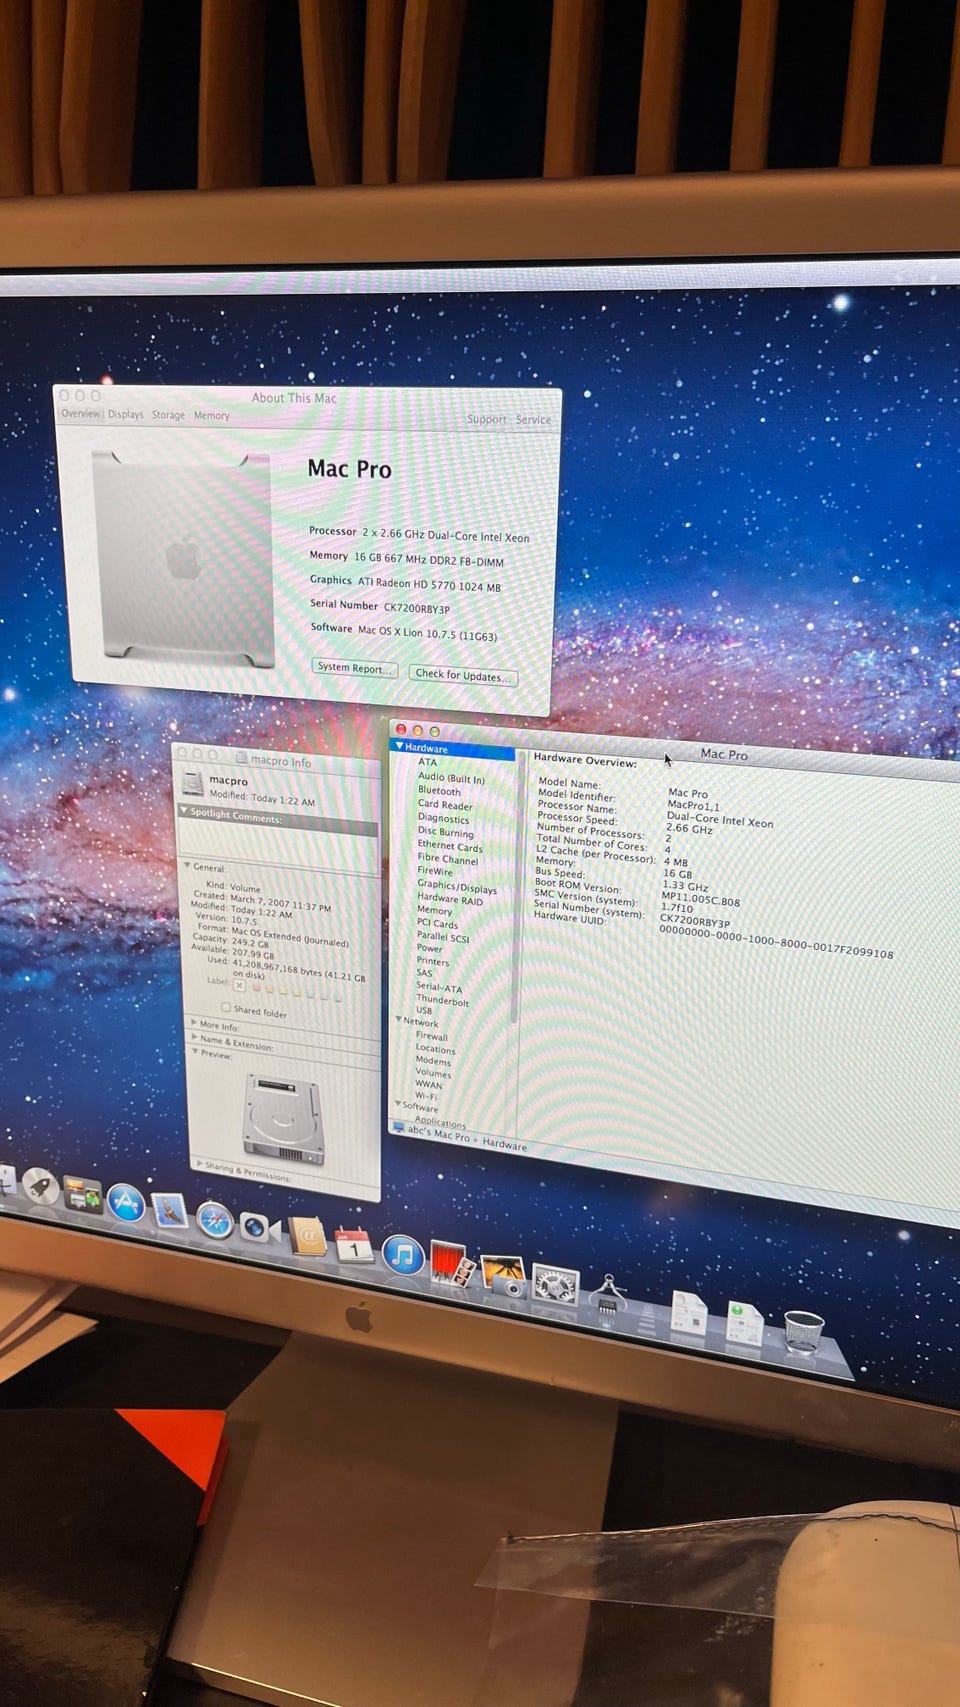Collapse the Software tree category
The width and height of the screenshot is (960, 1707).
pos(397,1104)
